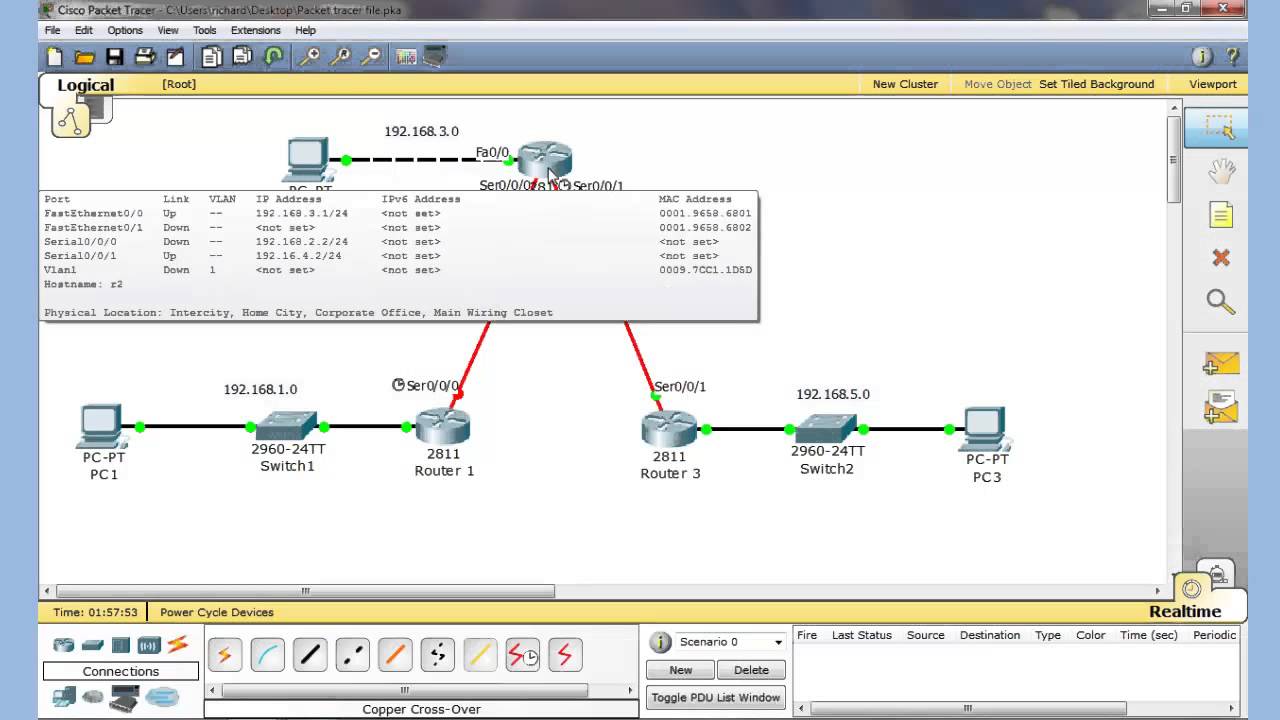1280x720 pixels.
Task: Select the Console cable connection
Action: [x=267, y=656]
